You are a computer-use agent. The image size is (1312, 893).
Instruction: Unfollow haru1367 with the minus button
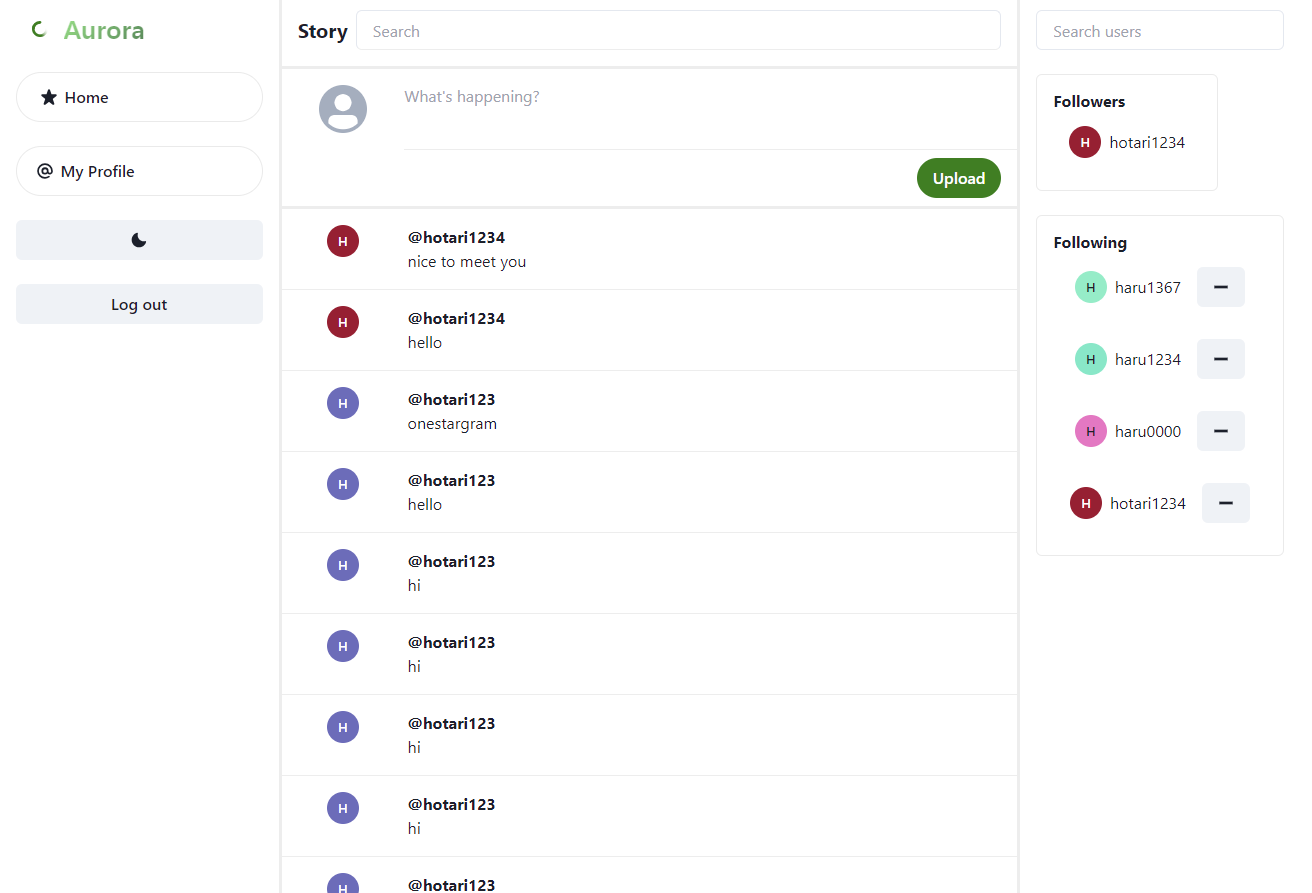pyautogui.click(x=1221, y=287)
